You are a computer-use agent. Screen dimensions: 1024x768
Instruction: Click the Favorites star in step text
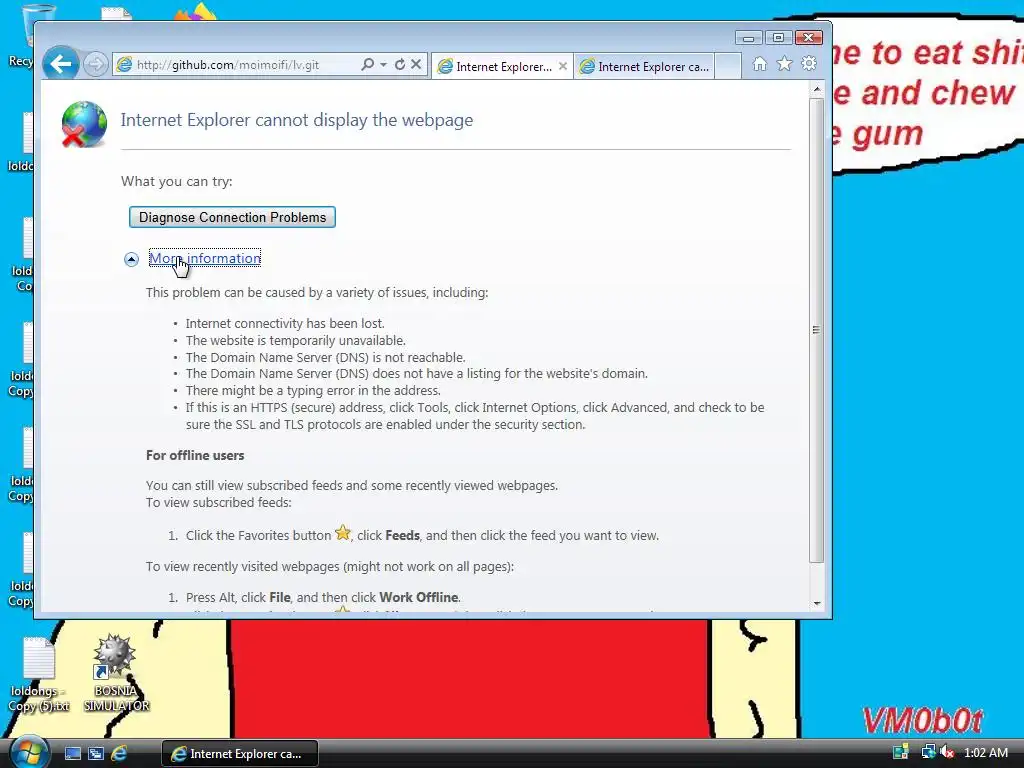pyautogui.click(x=343, y=533)
